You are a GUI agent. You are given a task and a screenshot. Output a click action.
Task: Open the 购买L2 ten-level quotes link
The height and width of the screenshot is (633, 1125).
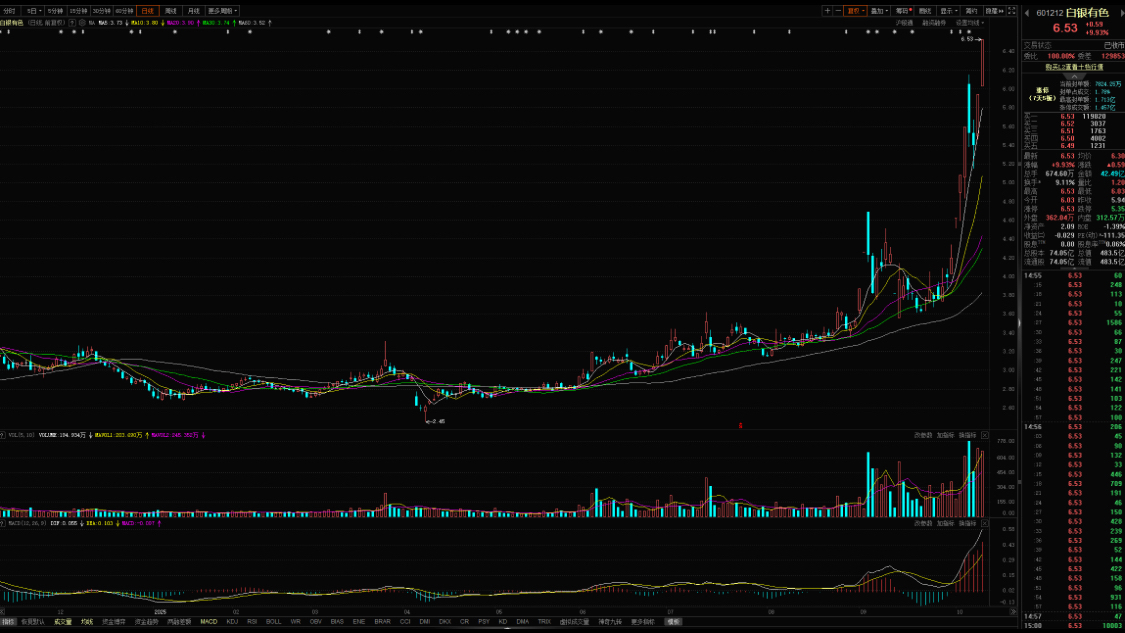click(x=1074, y=67)
